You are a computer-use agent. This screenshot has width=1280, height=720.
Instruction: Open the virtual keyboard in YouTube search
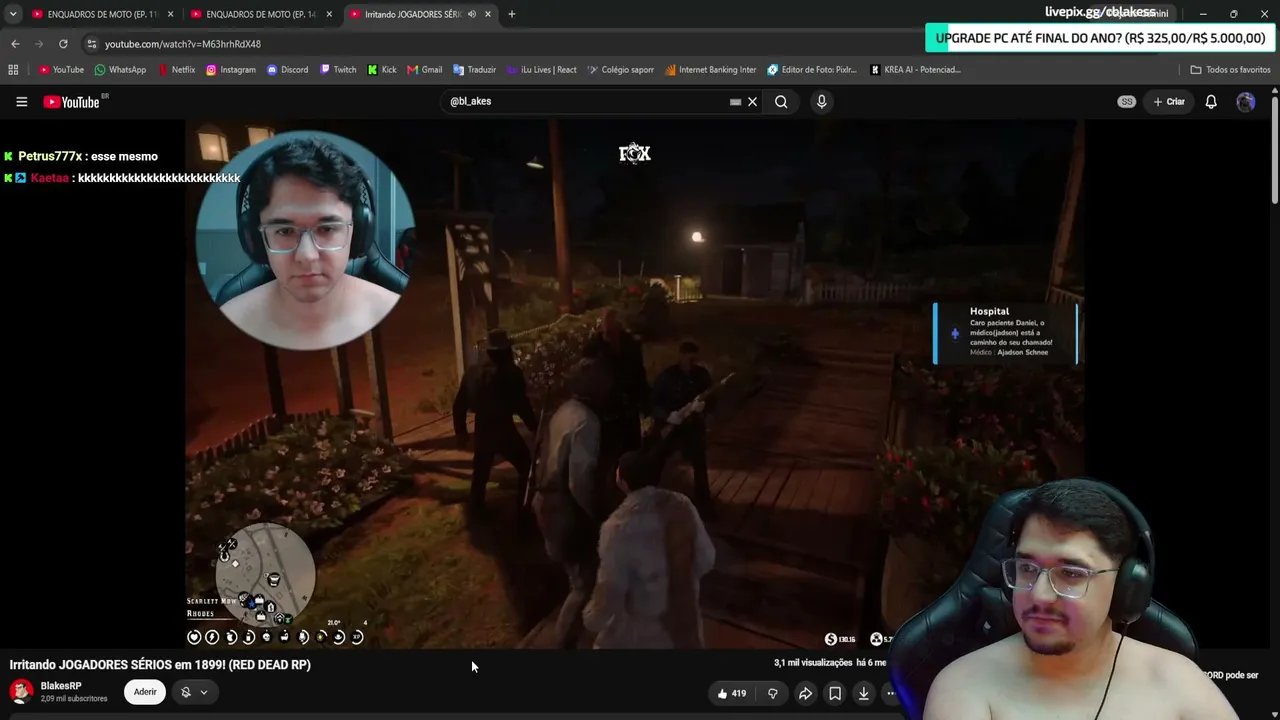tap(736, 101)
